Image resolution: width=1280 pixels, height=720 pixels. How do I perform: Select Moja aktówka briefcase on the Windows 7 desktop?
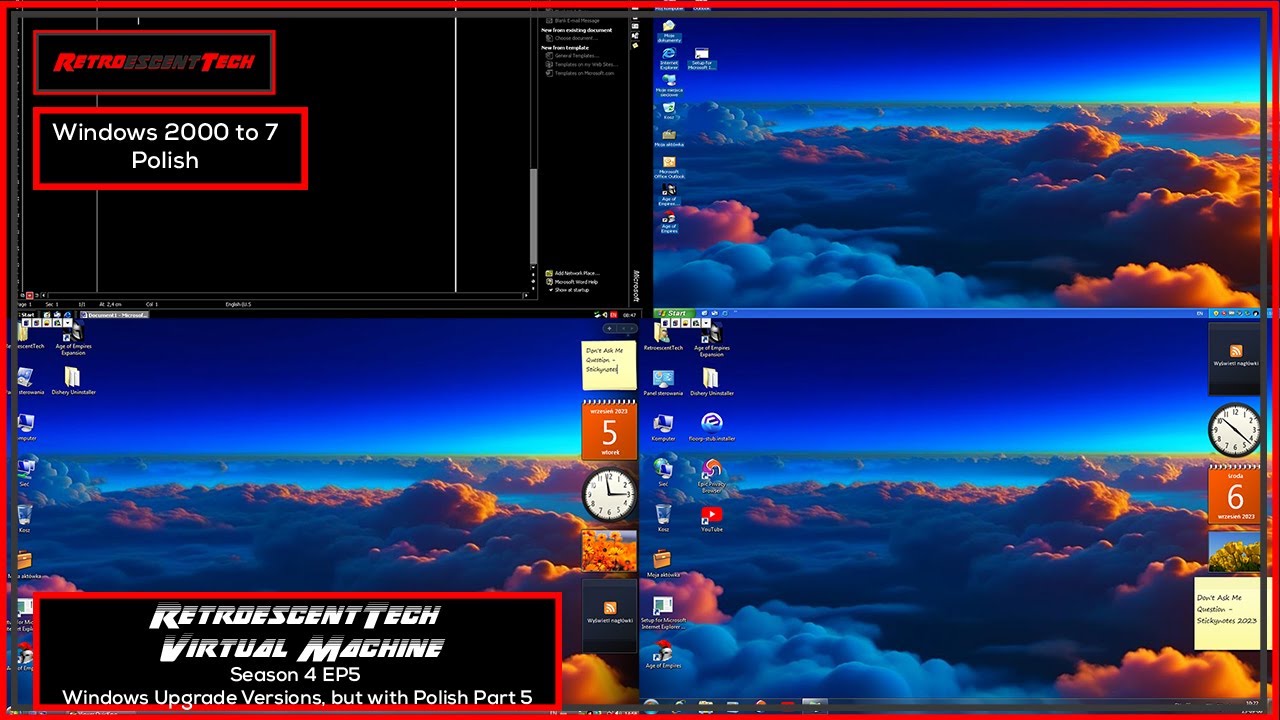[663, 563]
